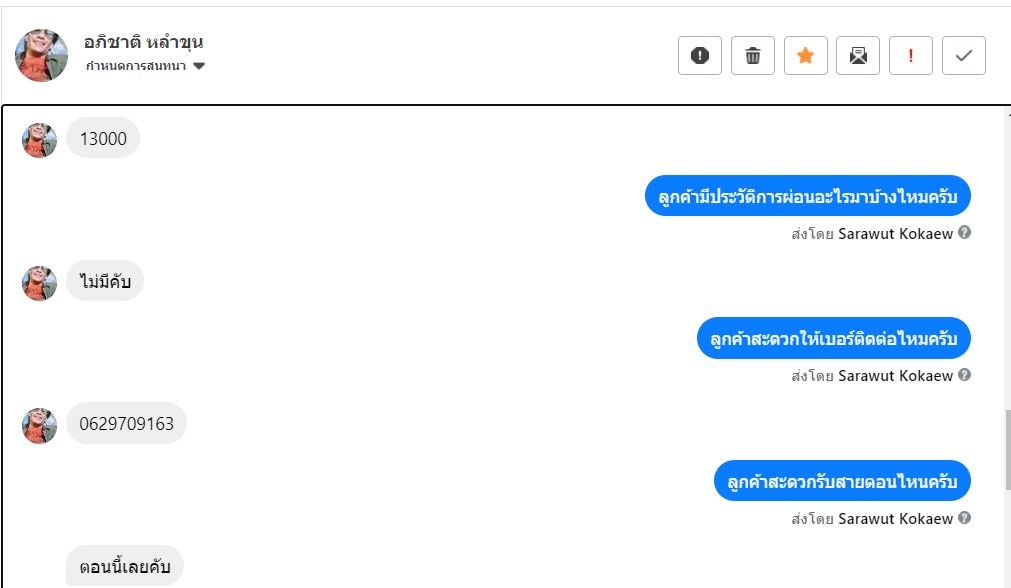
Task: Select the 0629709163 phone number bubble
Action: 127,424
